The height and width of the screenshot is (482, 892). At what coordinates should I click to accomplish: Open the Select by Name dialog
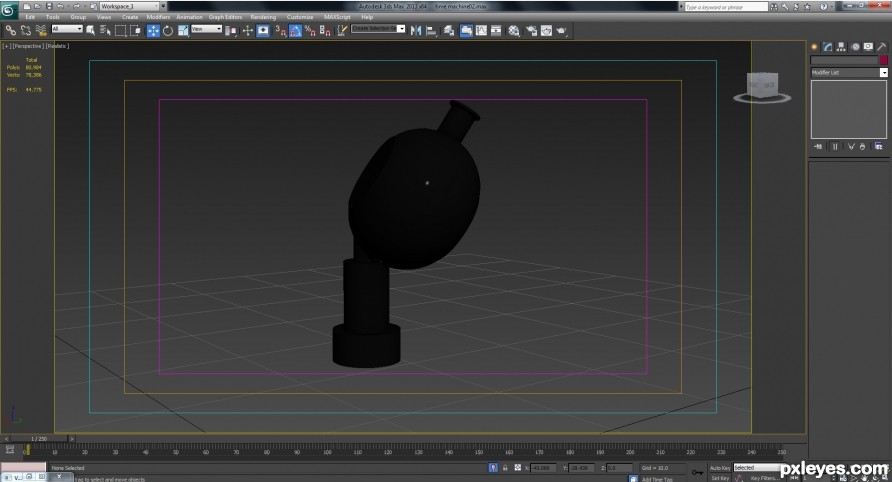point(105,31)
